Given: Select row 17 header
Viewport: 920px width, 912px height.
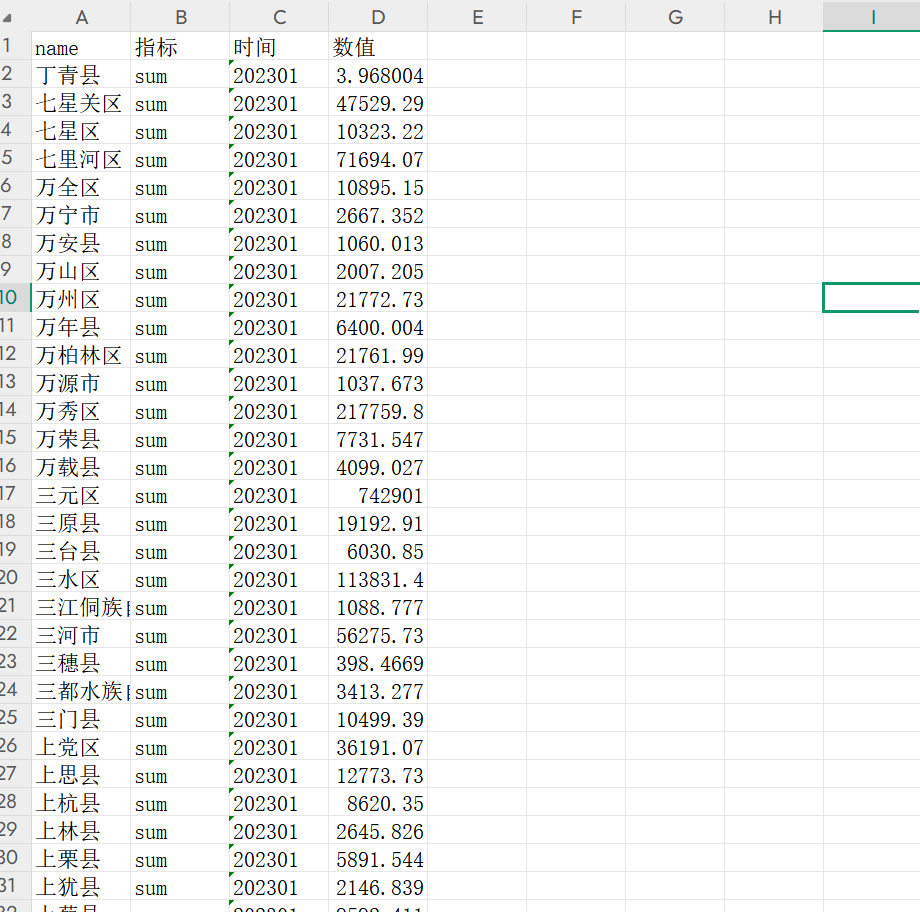Looking at the screenshot, I should 15,494.
